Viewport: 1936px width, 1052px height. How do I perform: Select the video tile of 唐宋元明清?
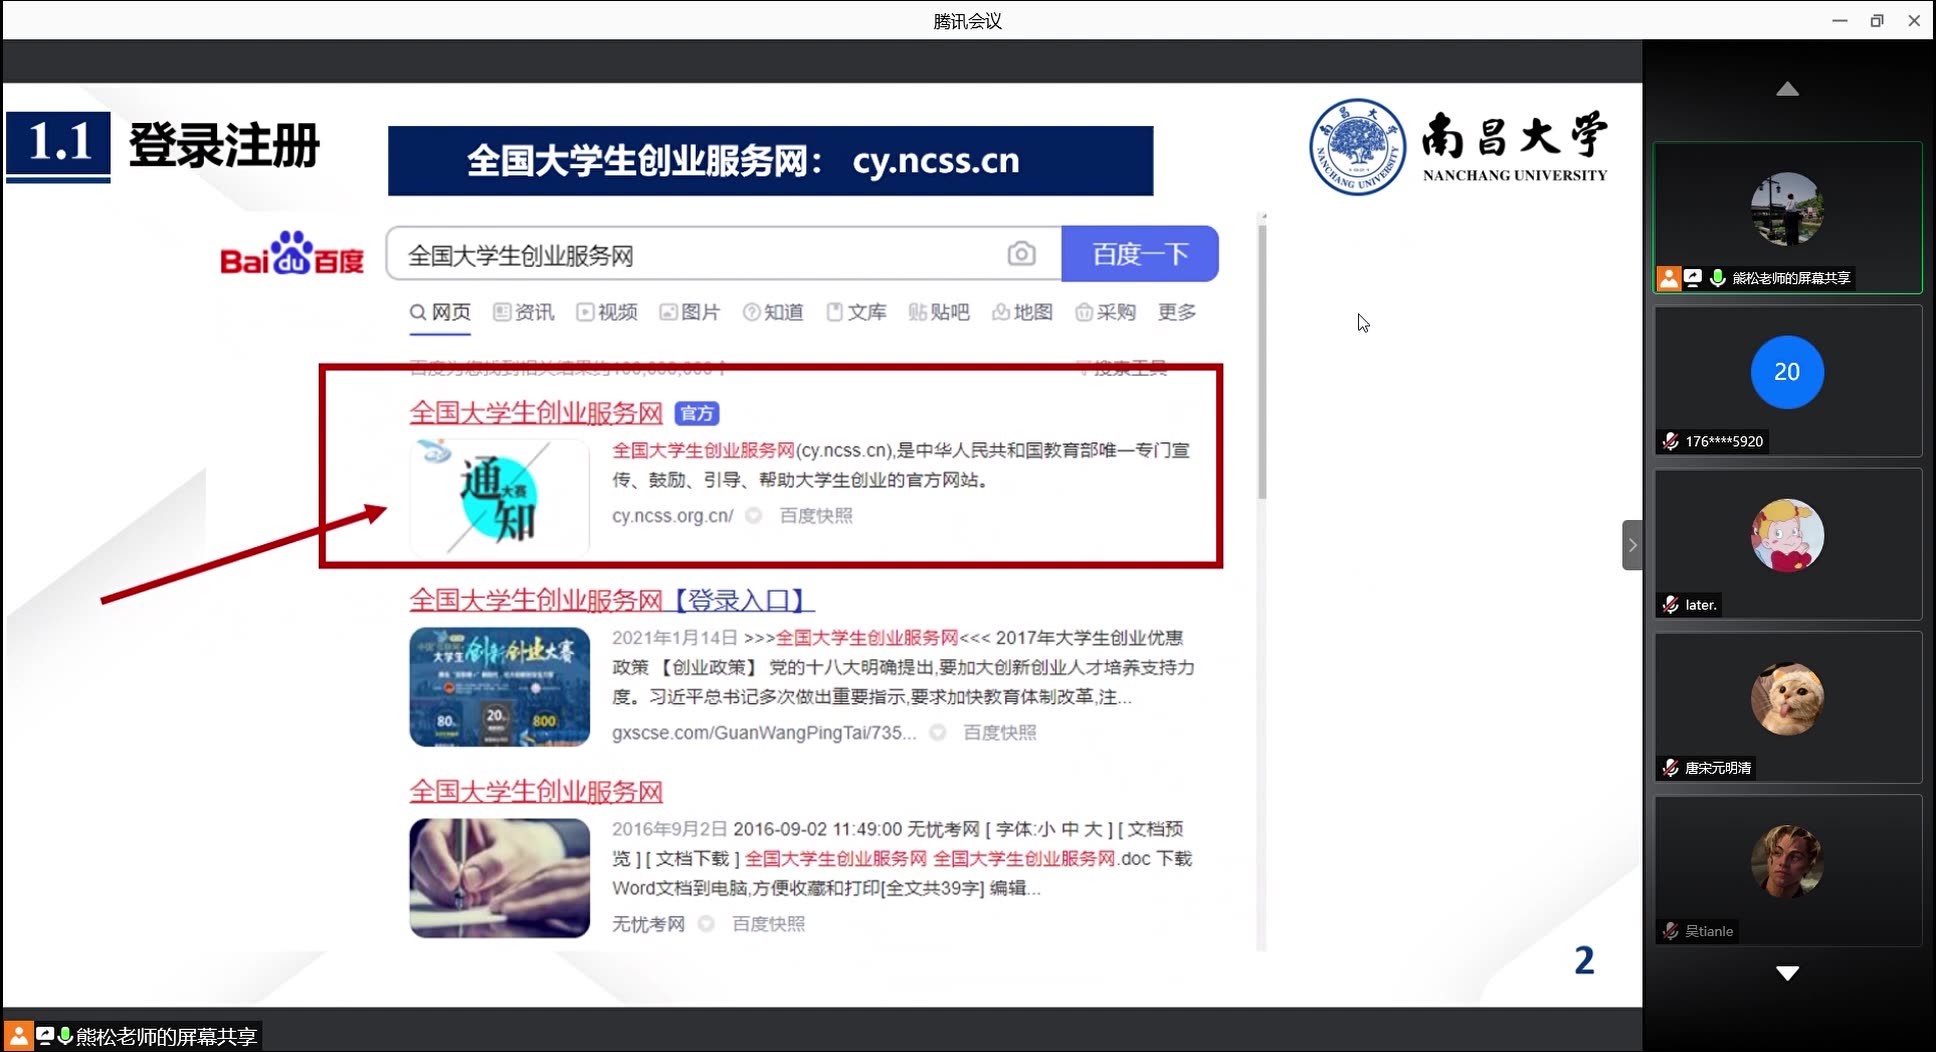coord(1788,707)
